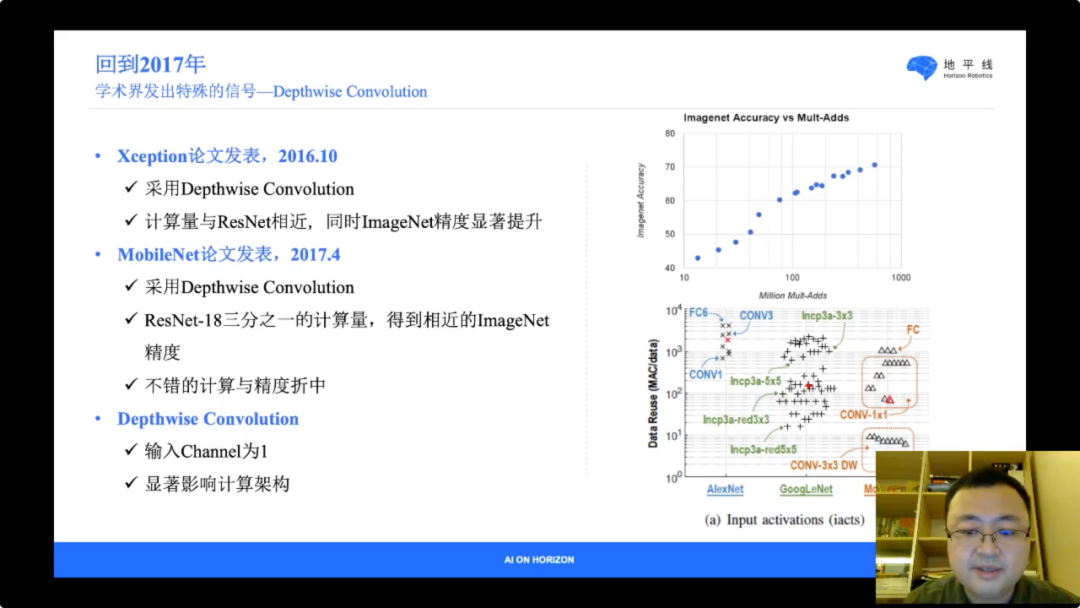This screenshot has height=608, width=1080.
Task: Click the Incp3a-red3x3 annotation label
Action: (736, 419)
